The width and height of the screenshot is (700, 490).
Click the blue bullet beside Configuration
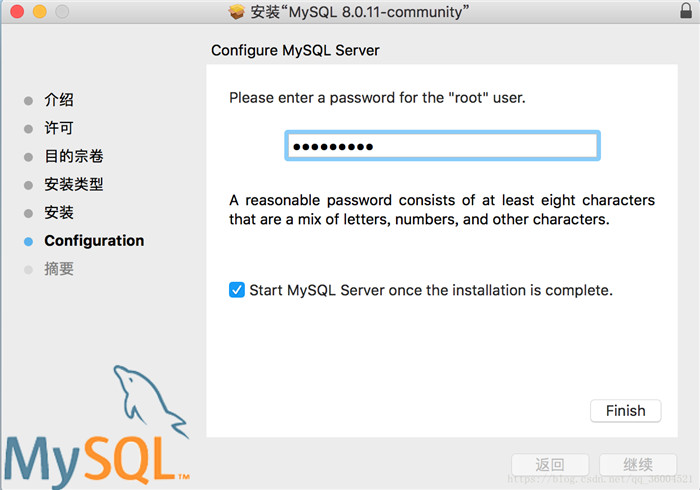(x=29, y=241)
